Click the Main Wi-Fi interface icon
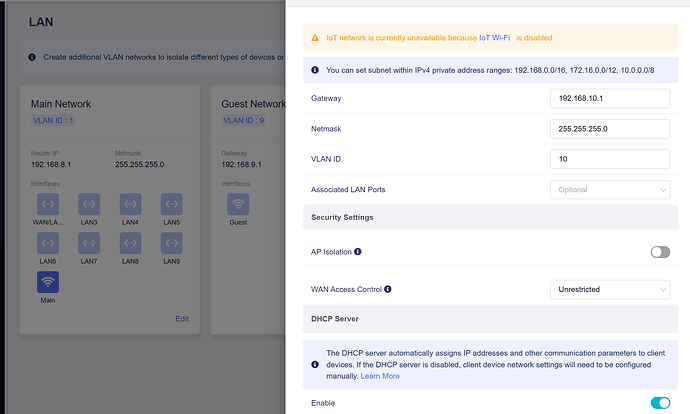The image size is (690, 414). [48, 282]
